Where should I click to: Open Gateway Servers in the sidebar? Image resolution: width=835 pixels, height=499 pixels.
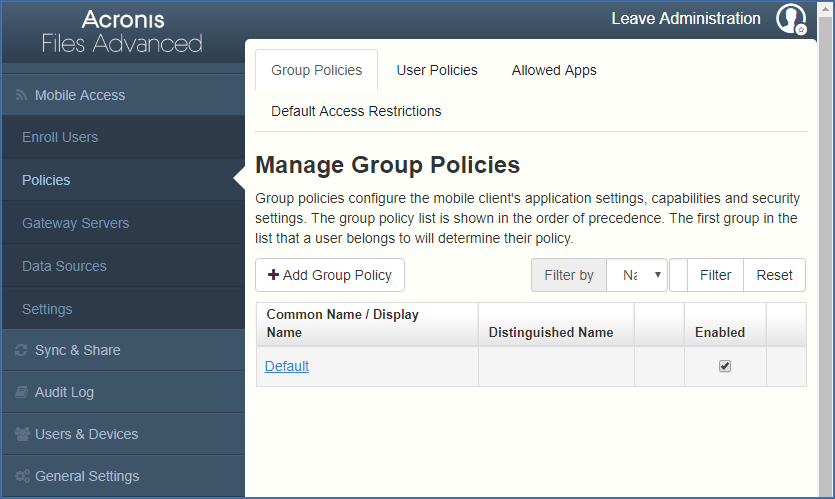pos(123,223)
